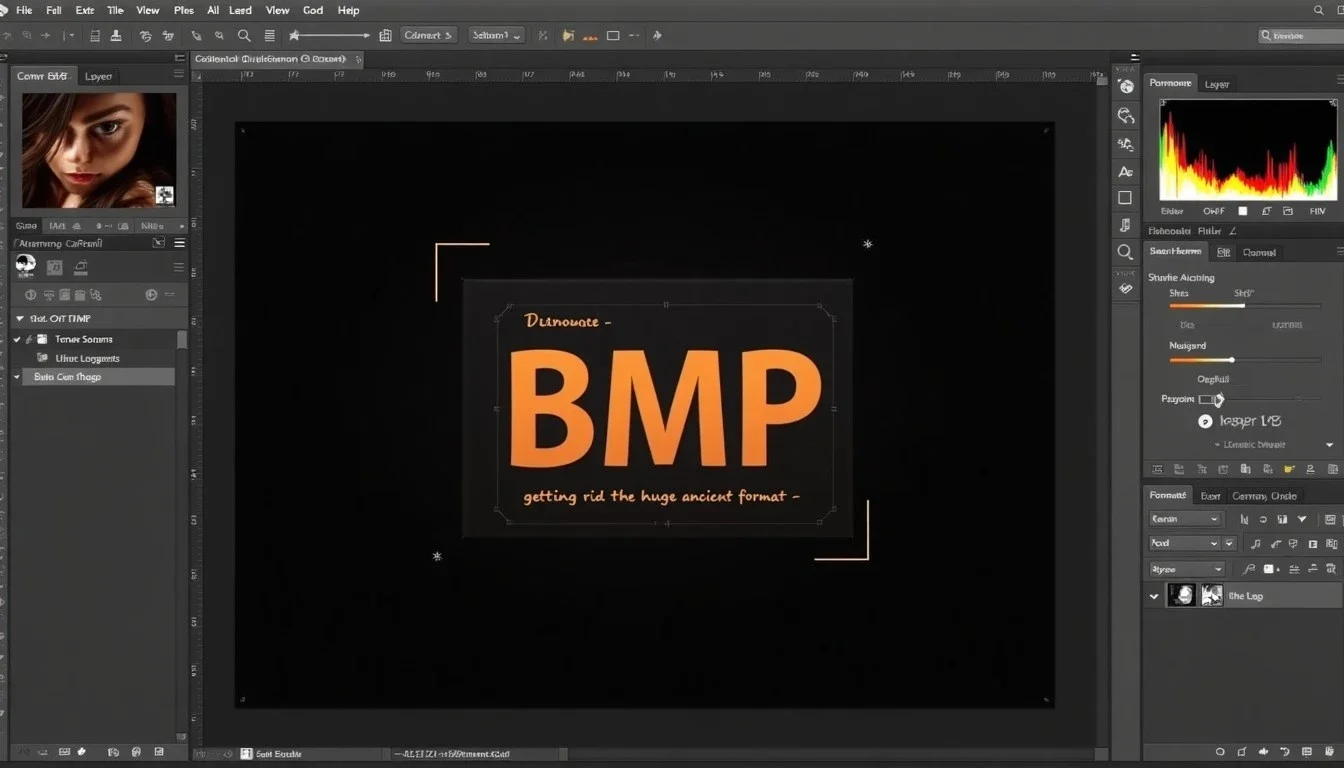Select the note tool in right tool strip

pyautogui.click(x=1126, y=226)
